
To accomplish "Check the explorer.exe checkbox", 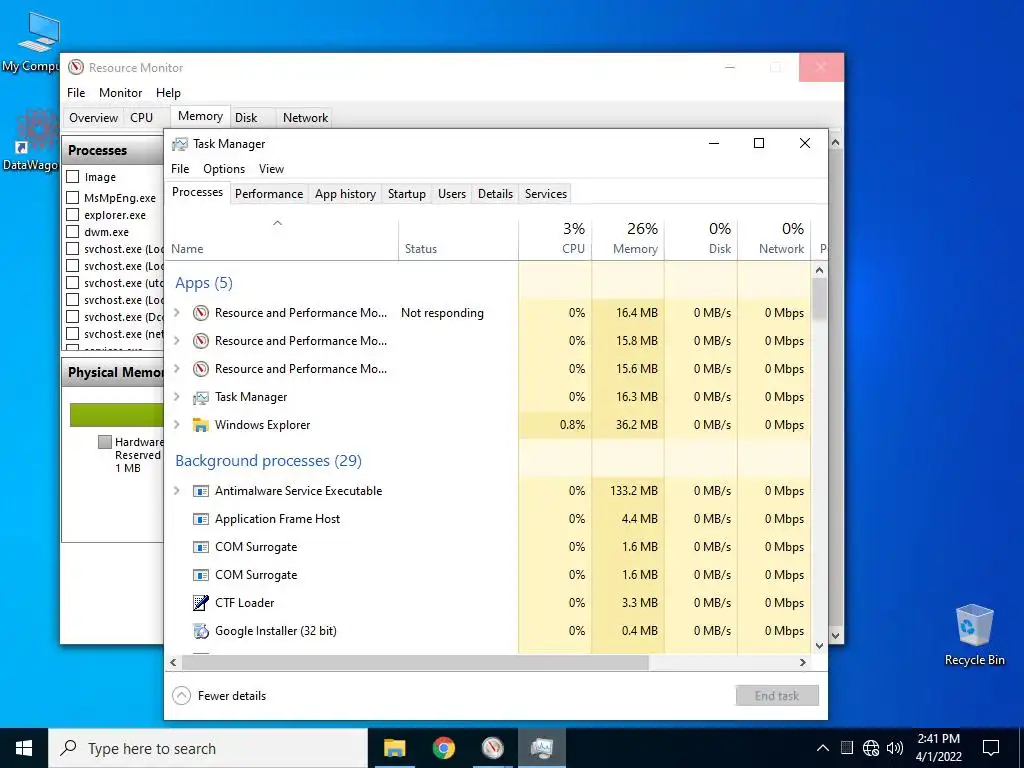I will (x=73, y=214).
